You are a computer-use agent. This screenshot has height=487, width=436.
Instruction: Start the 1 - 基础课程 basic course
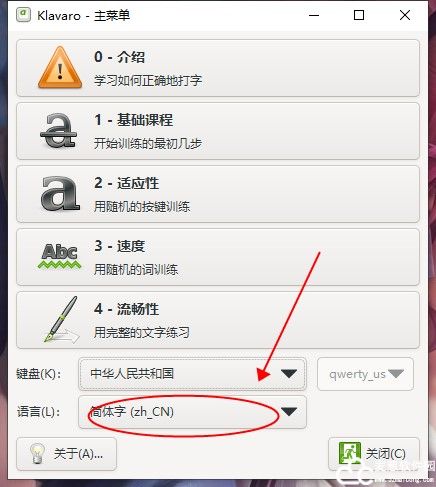218,131
